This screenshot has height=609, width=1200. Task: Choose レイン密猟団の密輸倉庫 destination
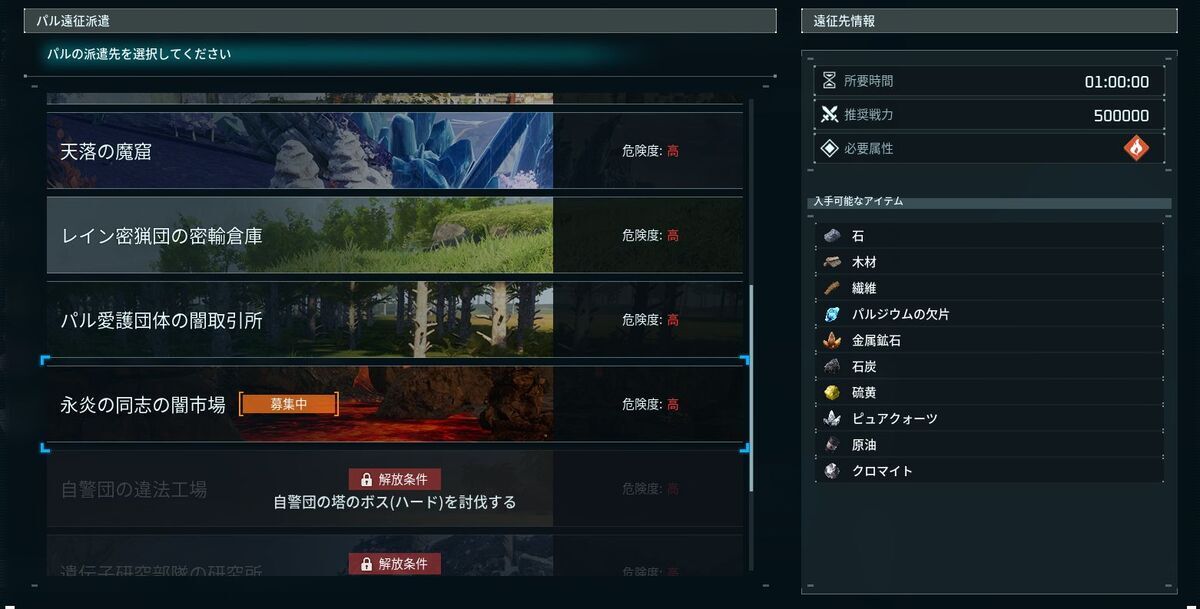pos(395,235)
